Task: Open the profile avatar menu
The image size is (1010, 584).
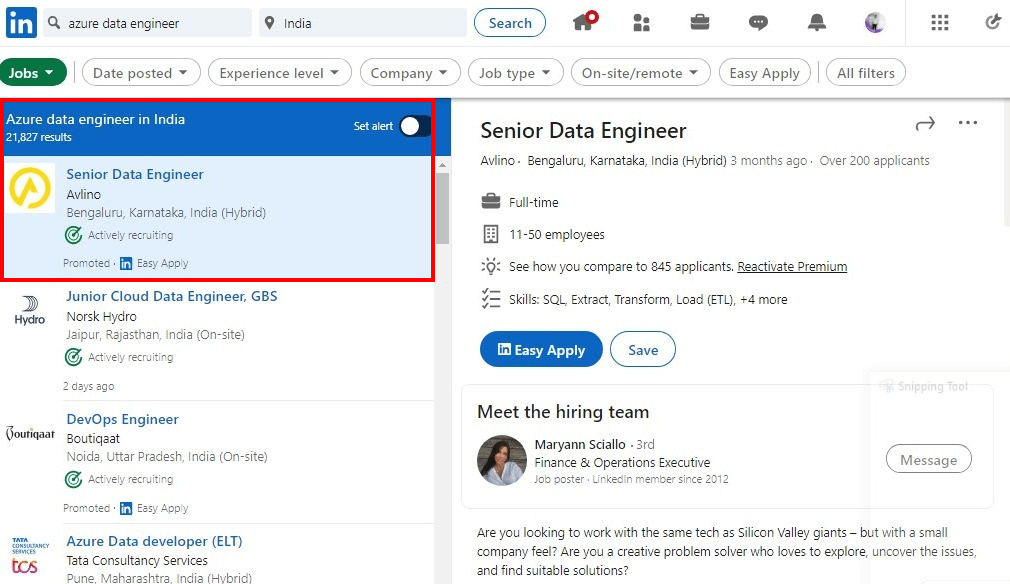Action: [875, 23]
